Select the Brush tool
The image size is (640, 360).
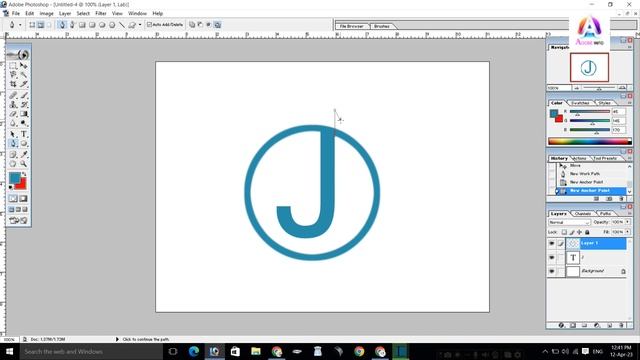(x=24, y=95)
